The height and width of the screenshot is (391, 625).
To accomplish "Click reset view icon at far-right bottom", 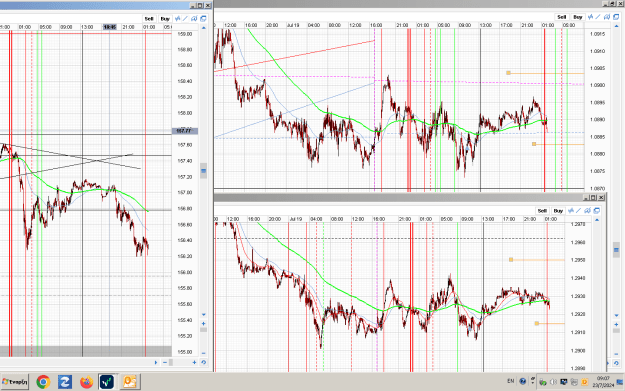I will [x=616, y=363].
